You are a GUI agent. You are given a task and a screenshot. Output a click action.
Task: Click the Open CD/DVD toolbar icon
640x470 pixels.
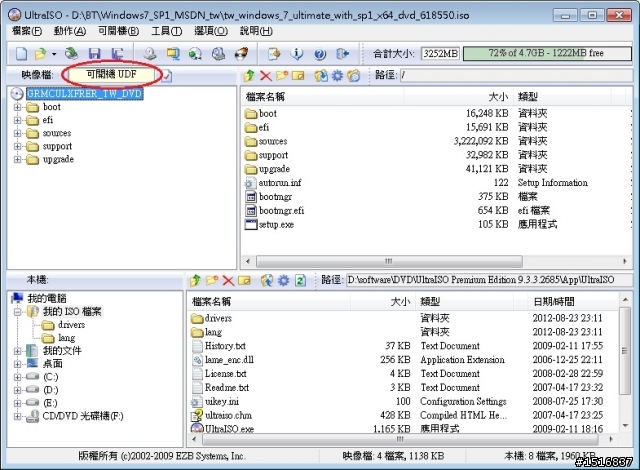(x=71, y=53)
